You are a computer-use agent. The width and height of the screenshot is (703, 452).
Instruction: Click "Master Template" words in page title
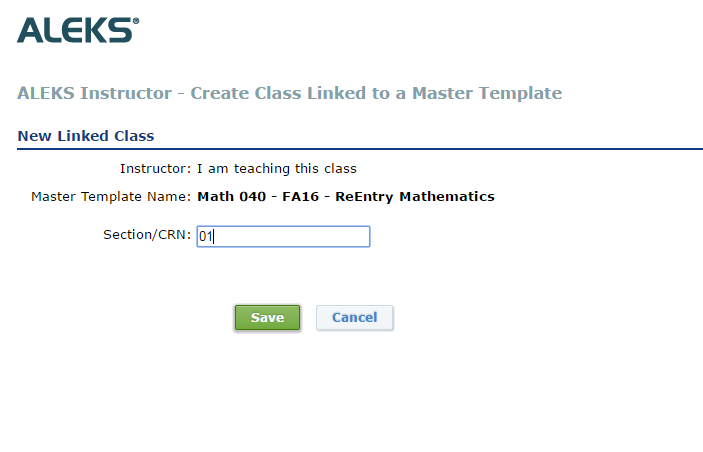pyautogui.click(x=487, y=93)
